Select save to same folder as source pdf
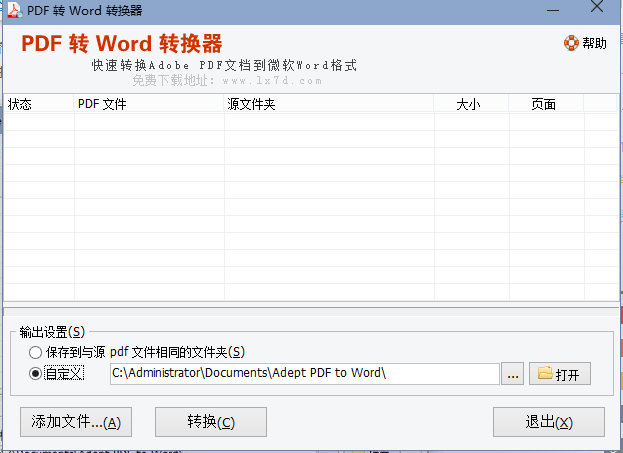 coord(35,352)
